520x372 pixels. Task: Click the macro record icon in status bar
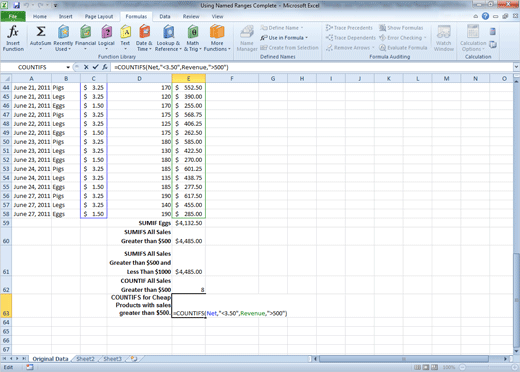point(30,367)
